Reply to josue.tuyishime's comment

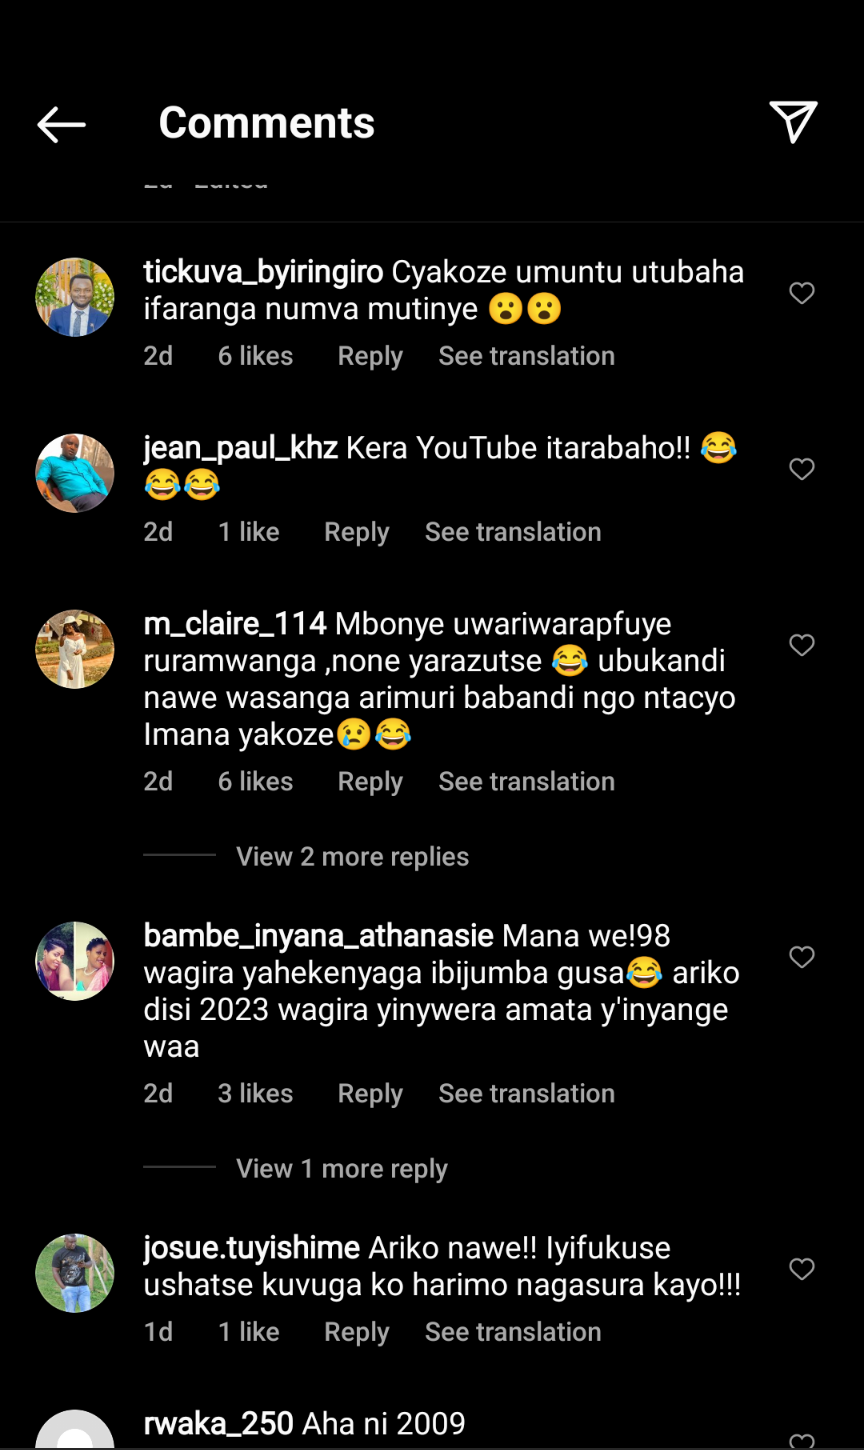click(356, 1332)
